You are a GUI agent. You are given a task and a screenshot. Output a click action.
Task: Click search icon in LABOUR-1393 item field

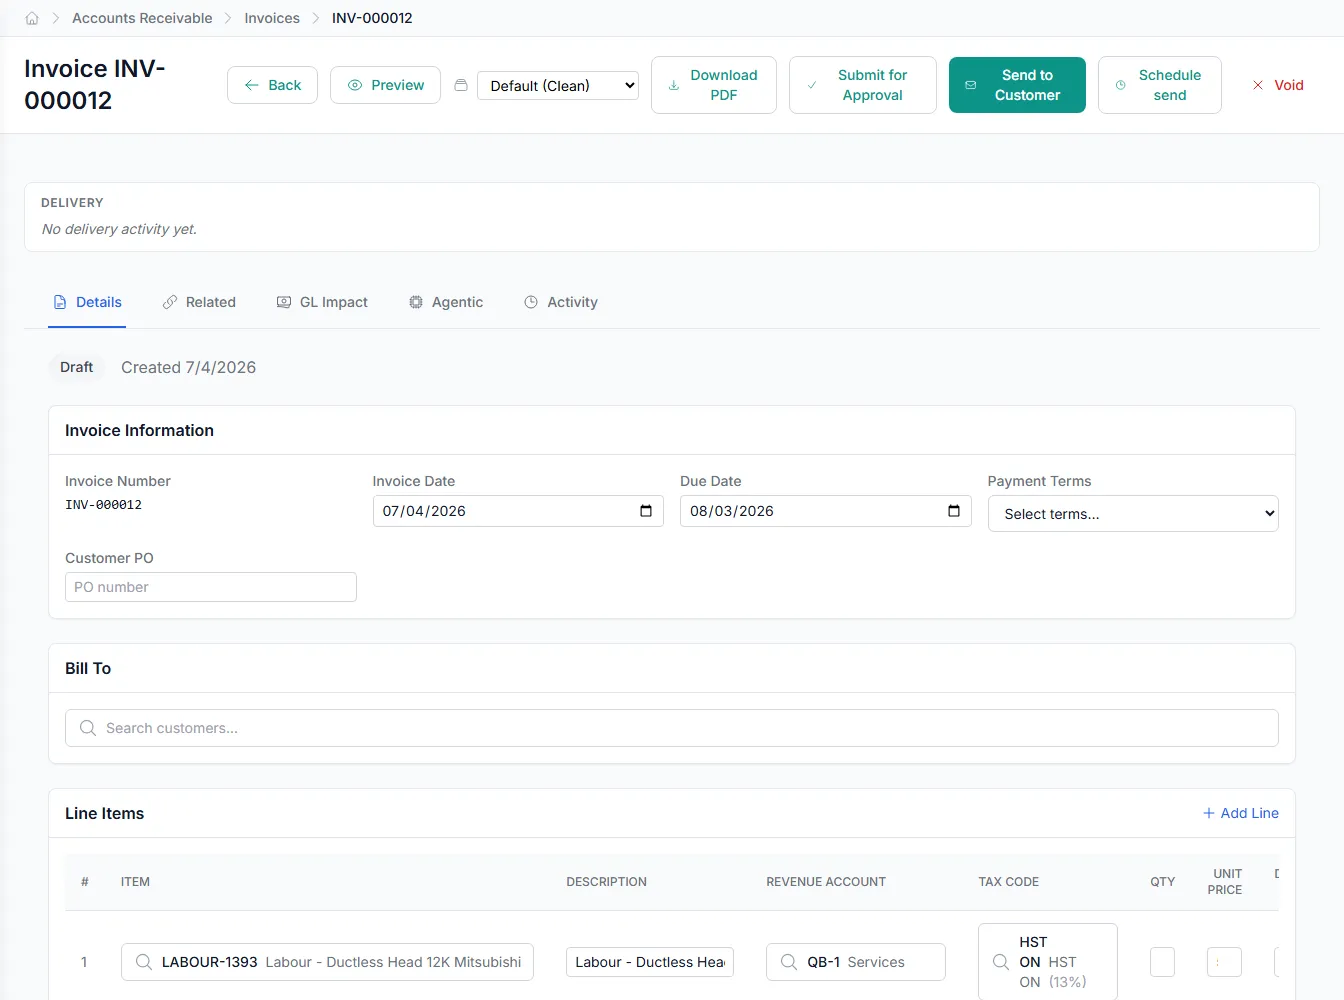pos(144,962)
